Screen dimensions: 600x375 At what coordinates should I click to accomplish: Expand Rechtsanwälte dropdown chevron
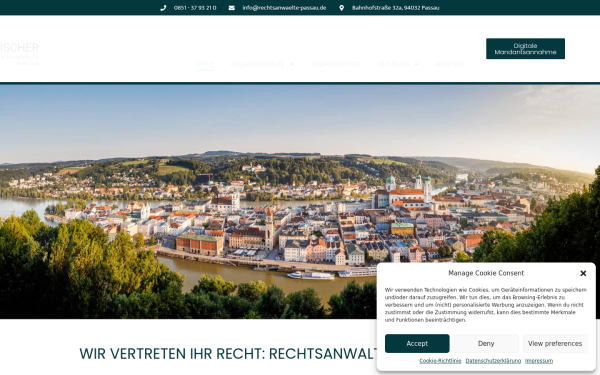pos(292,64)
